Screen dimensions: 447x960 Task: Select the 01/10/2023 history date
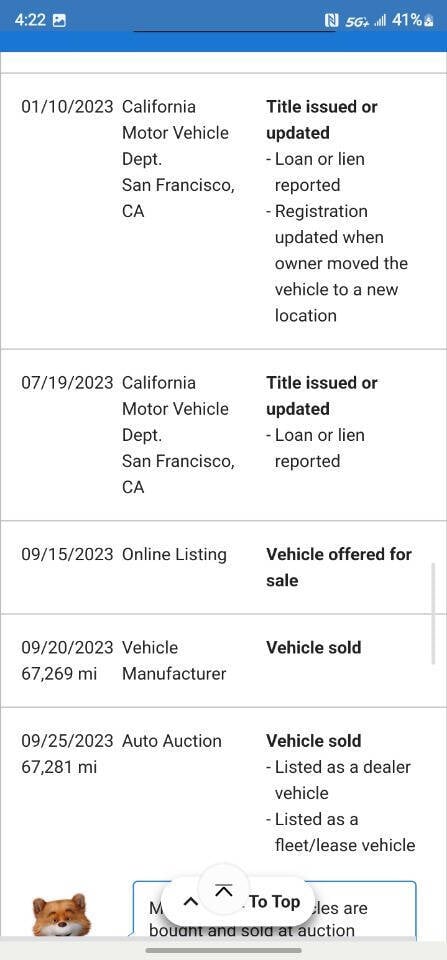coord(67,107)
